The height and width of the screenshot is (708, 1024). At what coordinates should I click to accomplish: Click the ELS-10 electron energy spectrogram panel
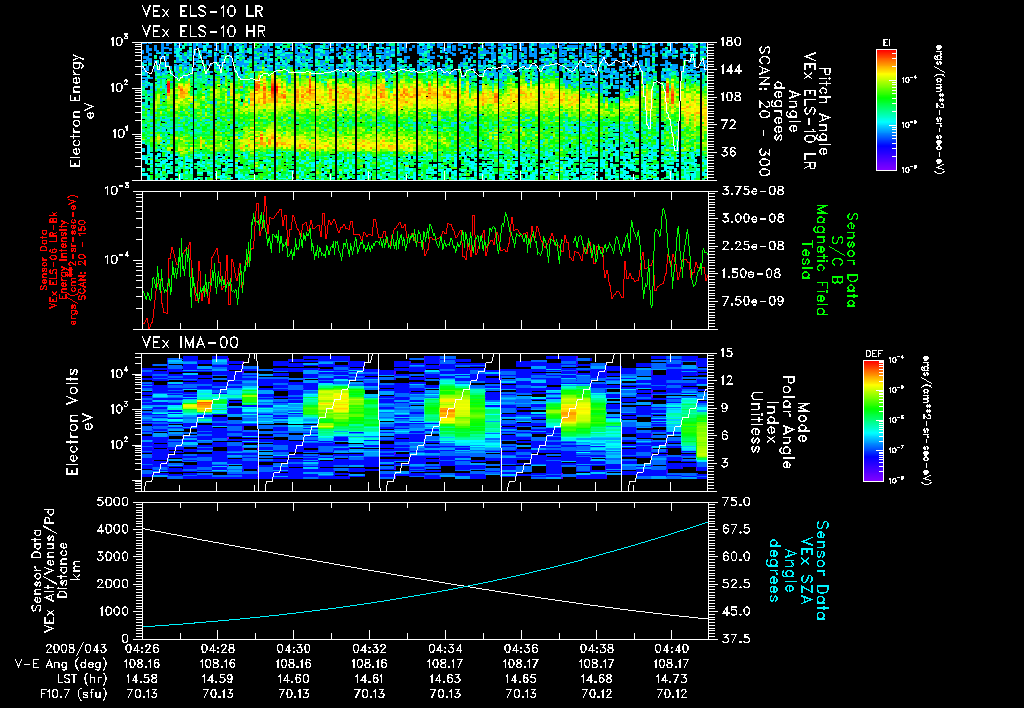(x=425, y=111)
